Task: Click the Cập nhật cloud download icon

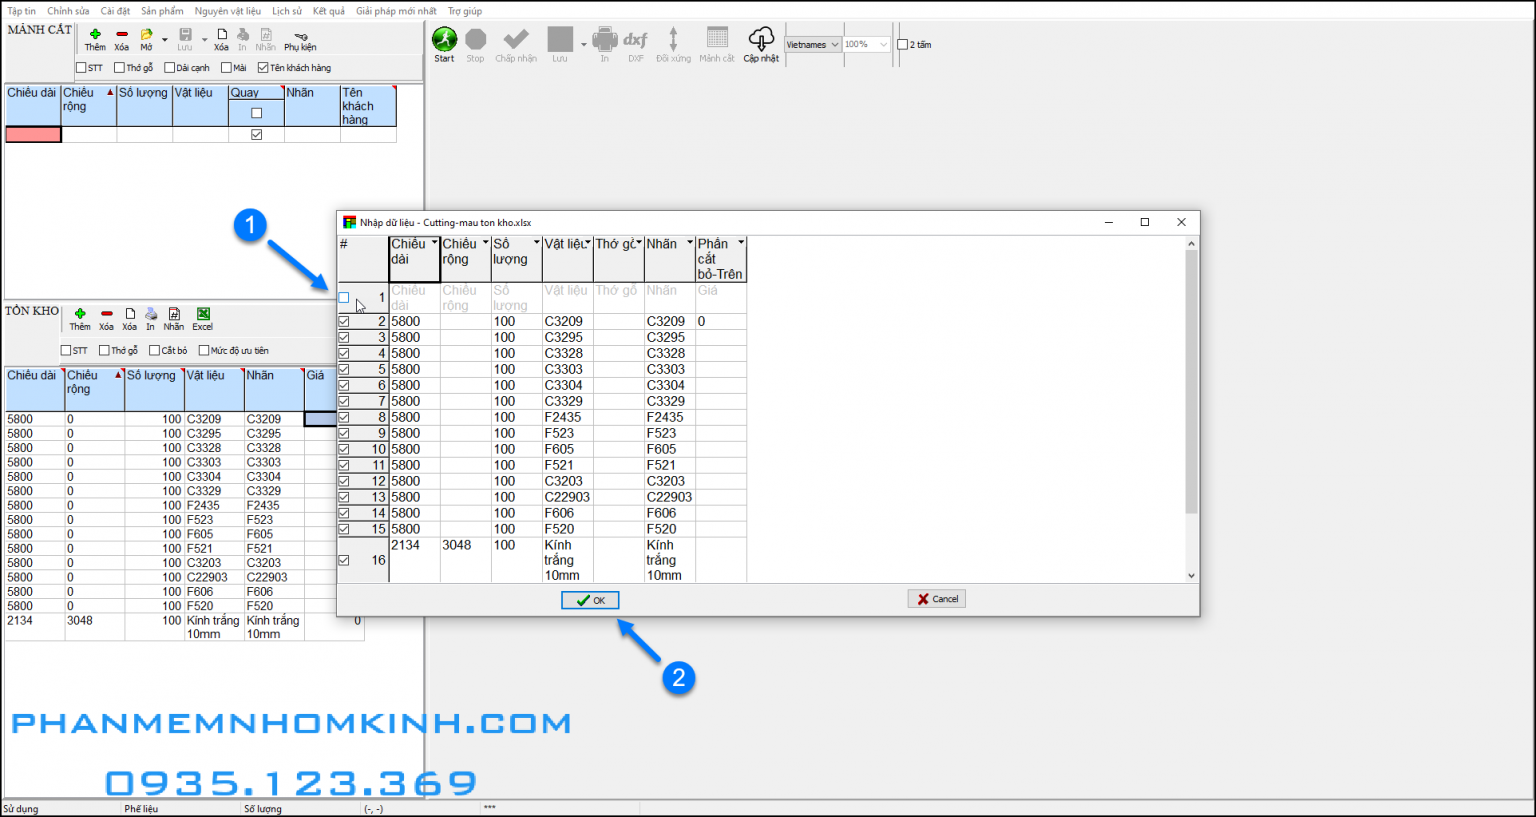Action: (x=761, y=40)
